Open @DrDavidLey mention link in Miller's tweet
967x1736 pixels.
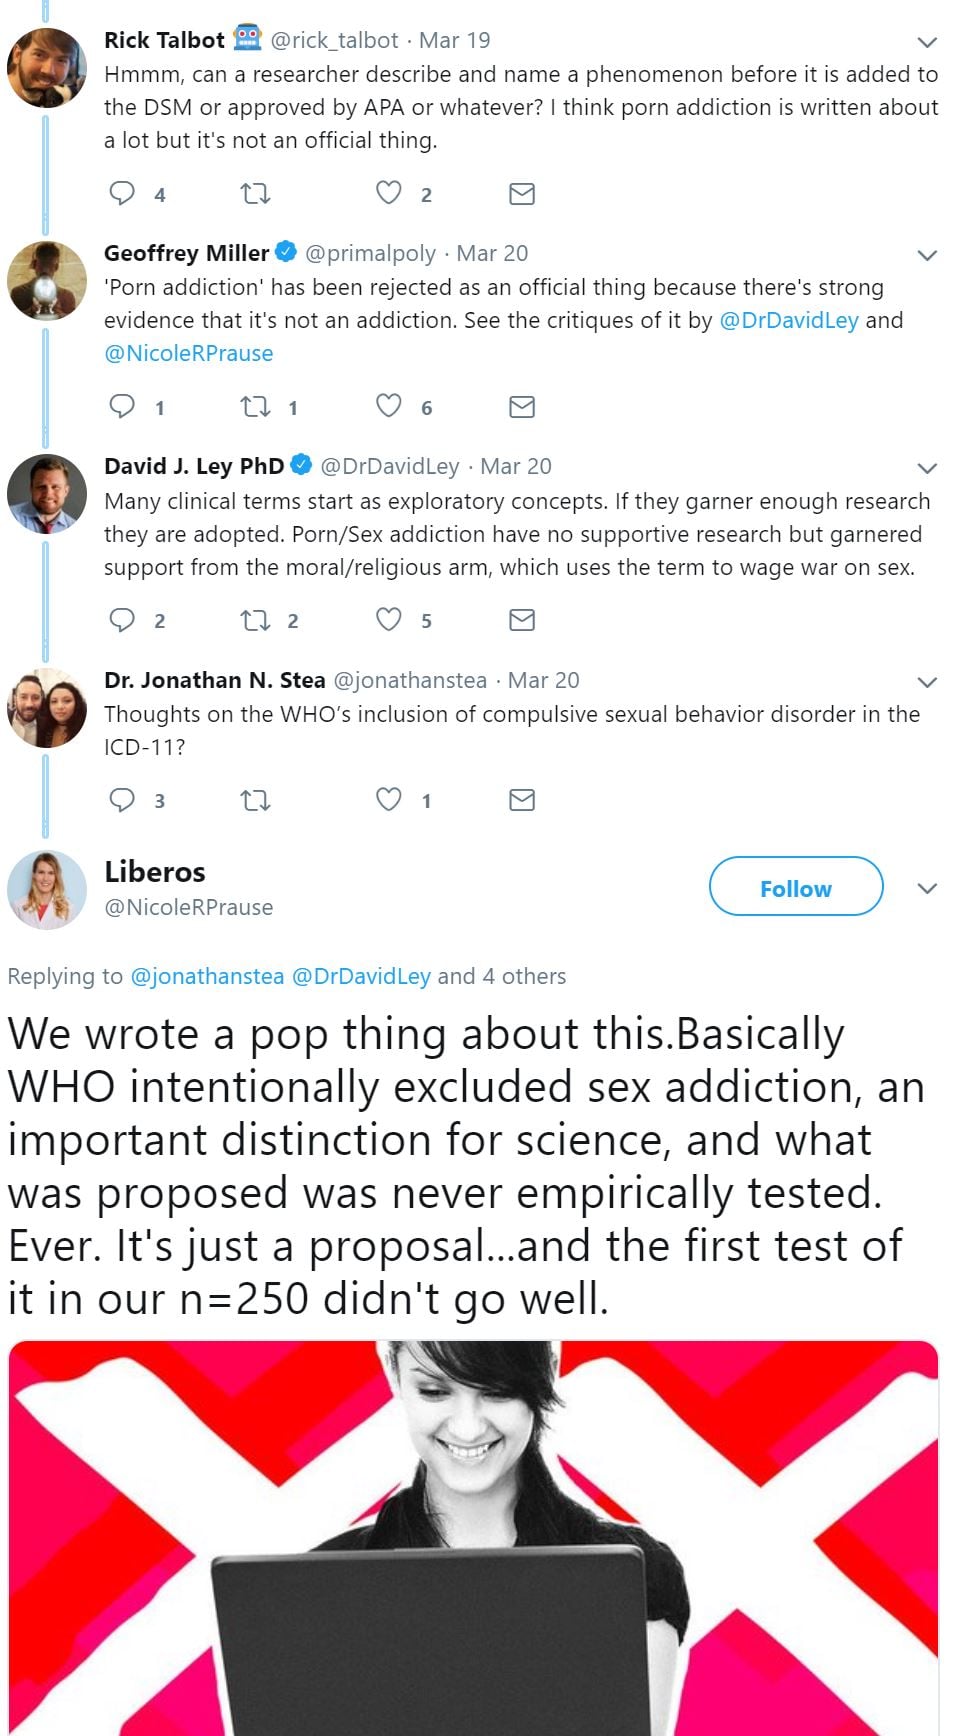(x=788, y=320)
